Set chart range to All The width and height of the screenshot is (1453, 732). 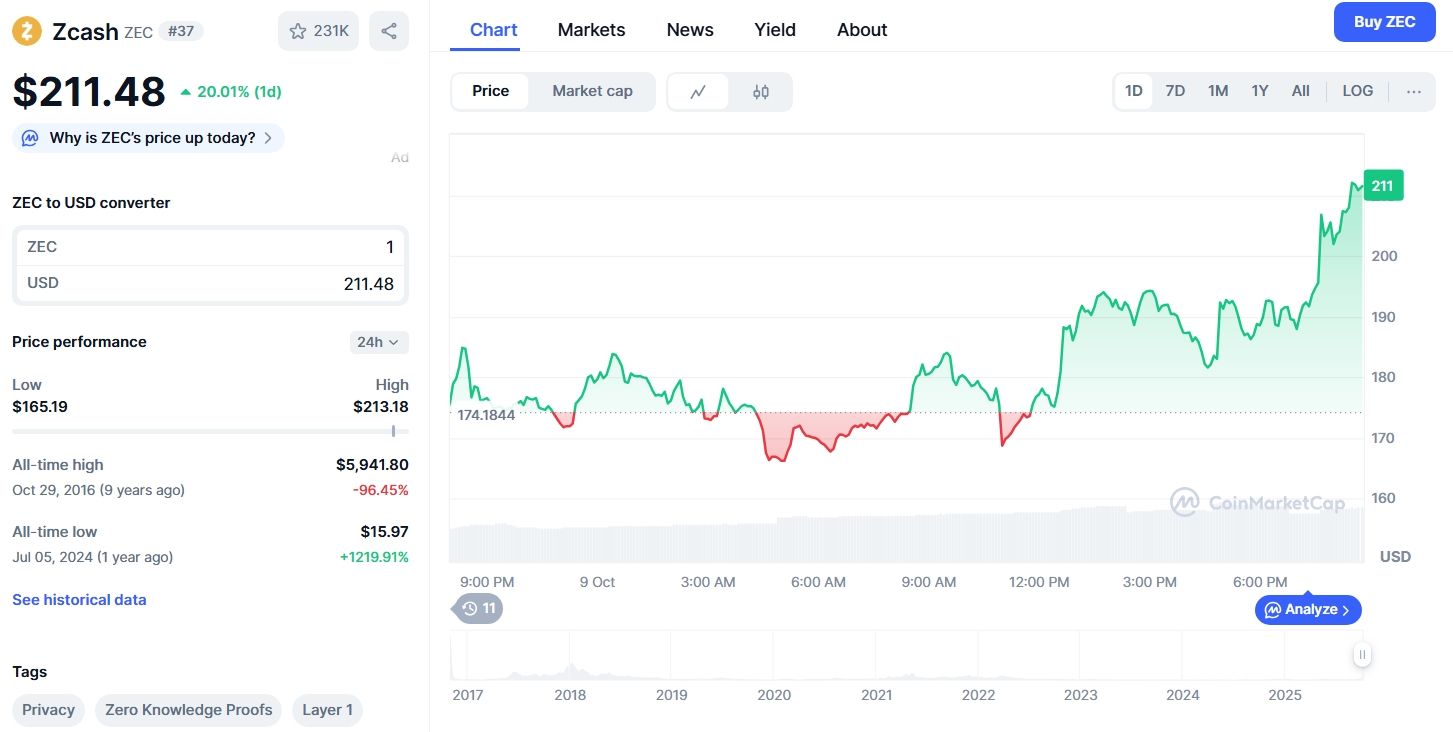(x=1300, y=91)
